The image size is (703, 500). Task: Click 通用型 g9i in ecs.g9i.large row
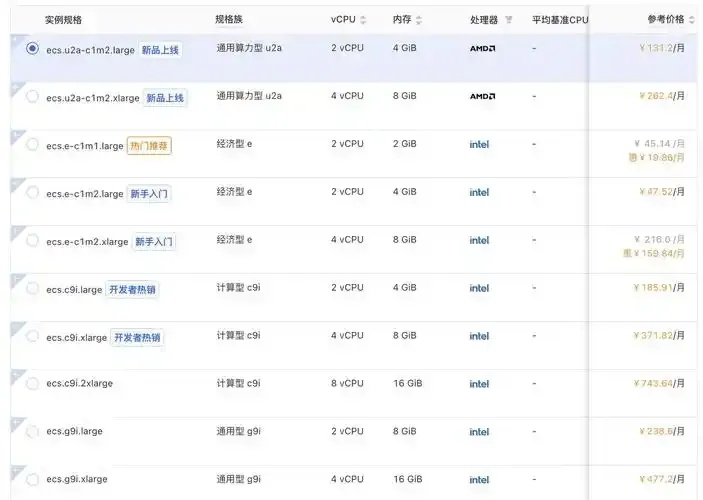238,431
